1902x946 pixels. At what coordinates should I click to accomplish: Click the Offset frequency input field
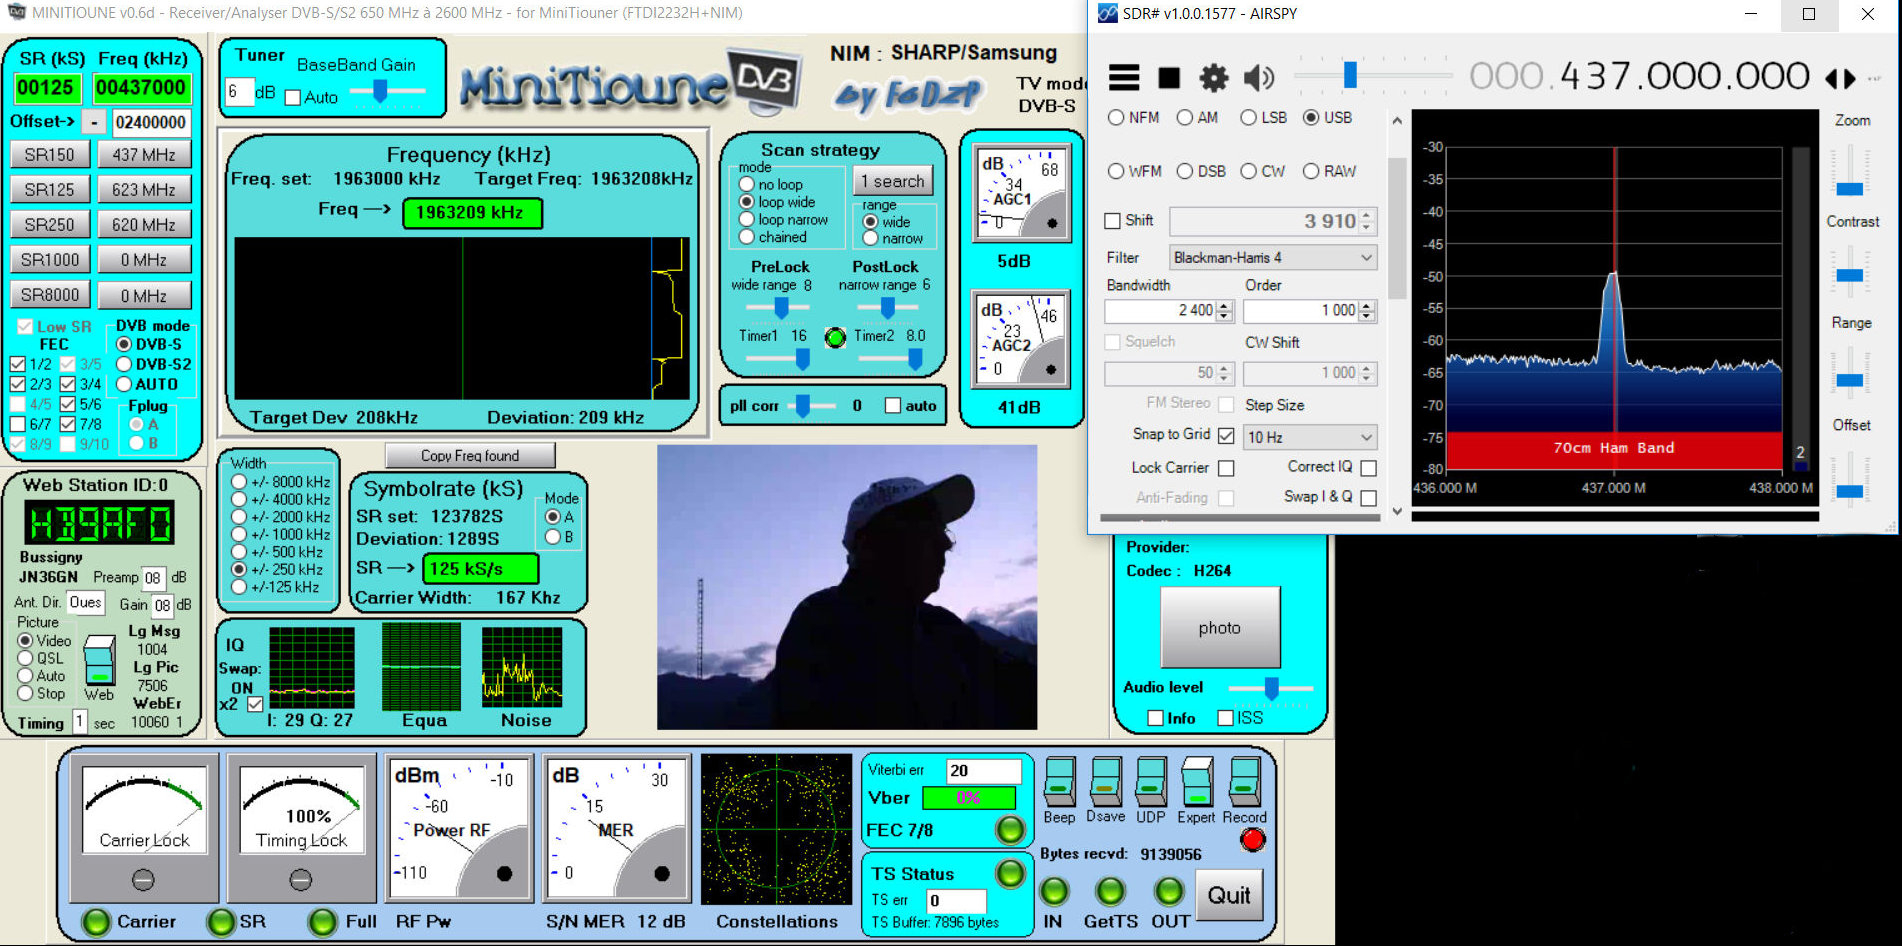[x=150, y=122]
